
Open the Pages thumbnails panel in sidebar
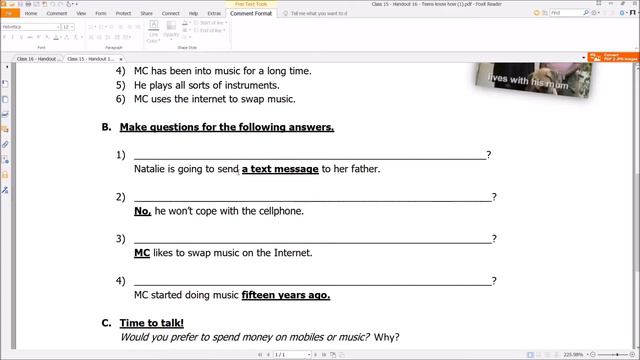pos(5,99)
